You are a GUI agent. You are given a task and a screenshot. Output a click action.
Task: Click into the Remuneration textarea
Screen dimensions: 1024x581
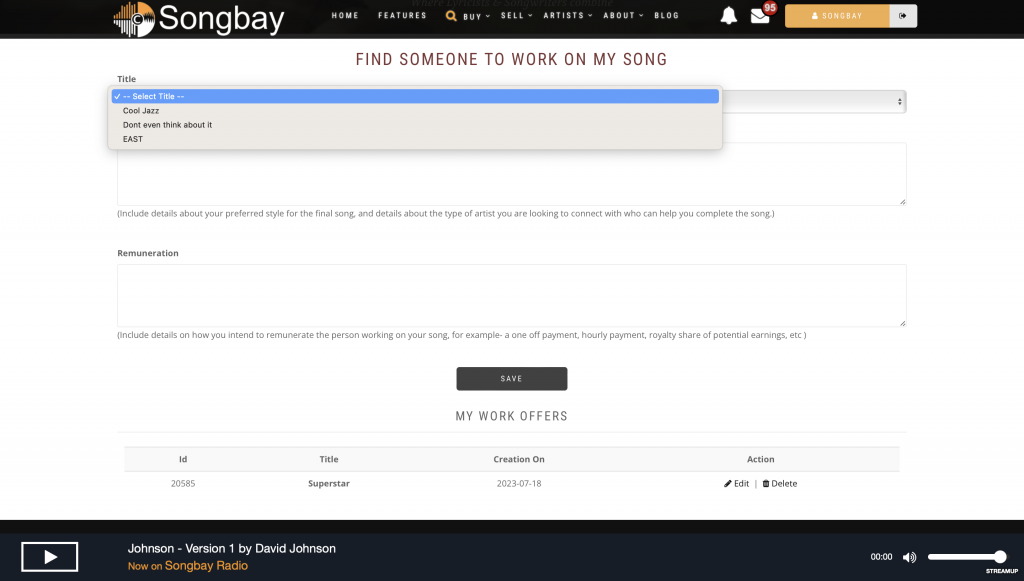[x=511, y=296]
